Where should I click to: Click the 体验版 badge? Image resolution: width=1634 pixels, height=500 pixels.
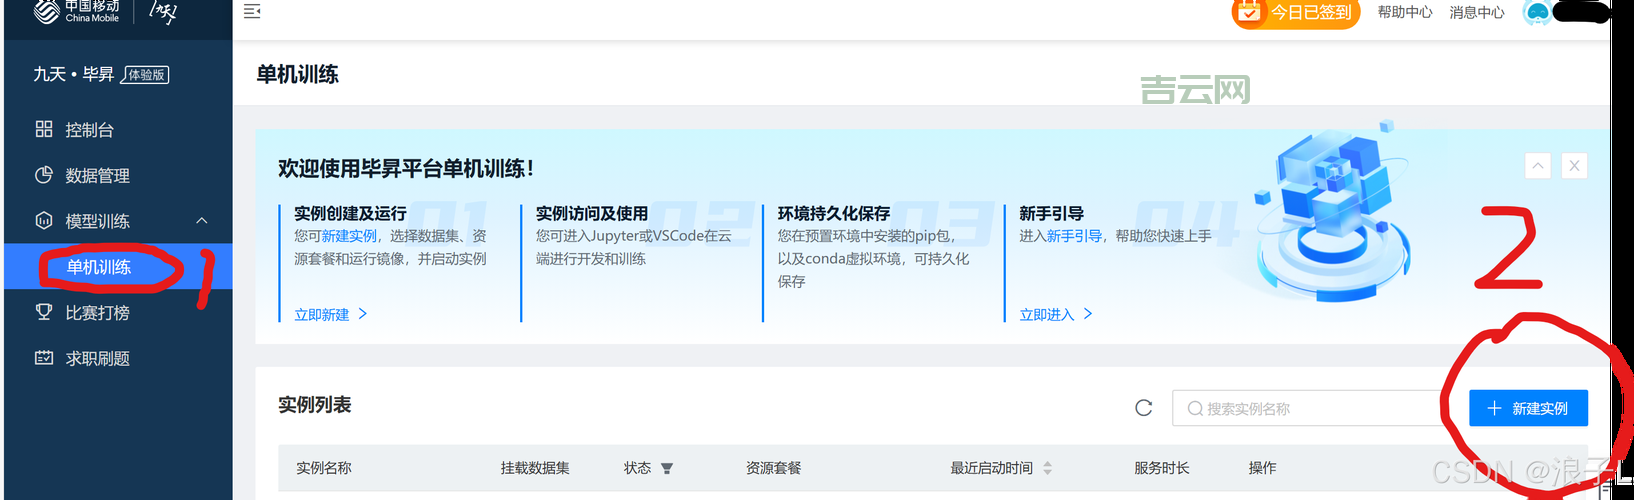(x=146, y=75)
